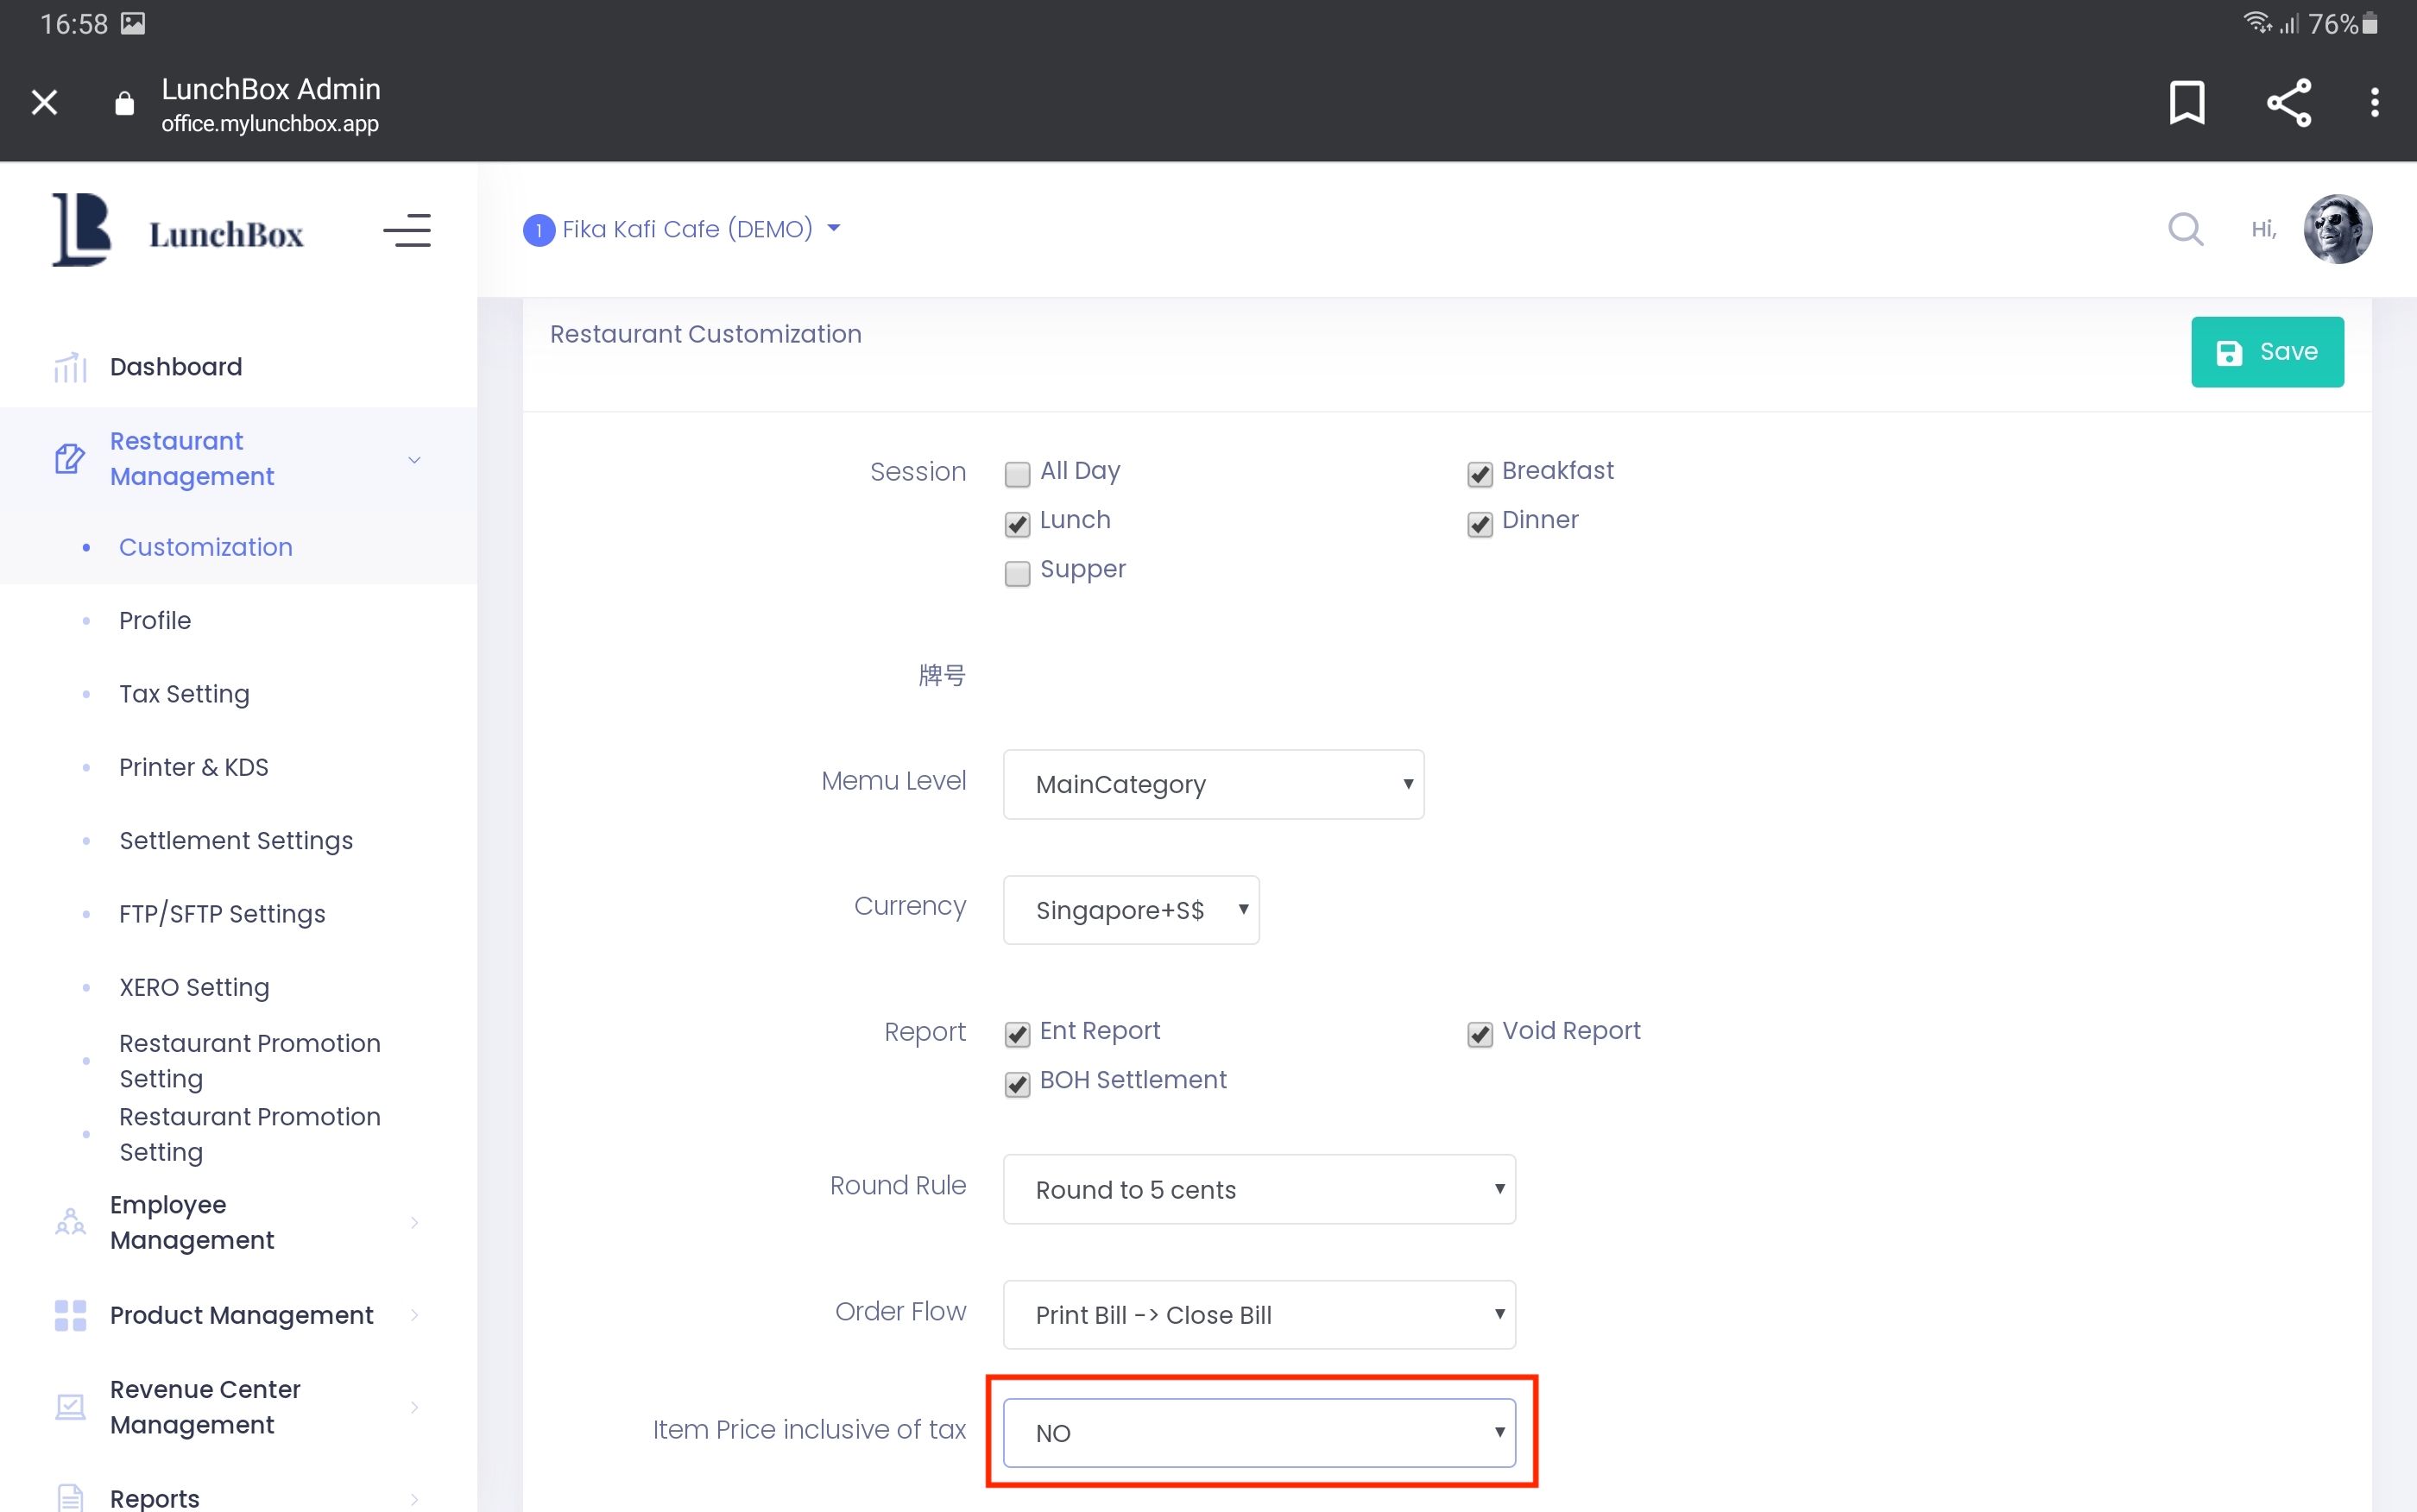The width and height of the screenshot is (2417, 1512).
Task: Check the Supper session checkbox
Action: tap(1017, 572)
